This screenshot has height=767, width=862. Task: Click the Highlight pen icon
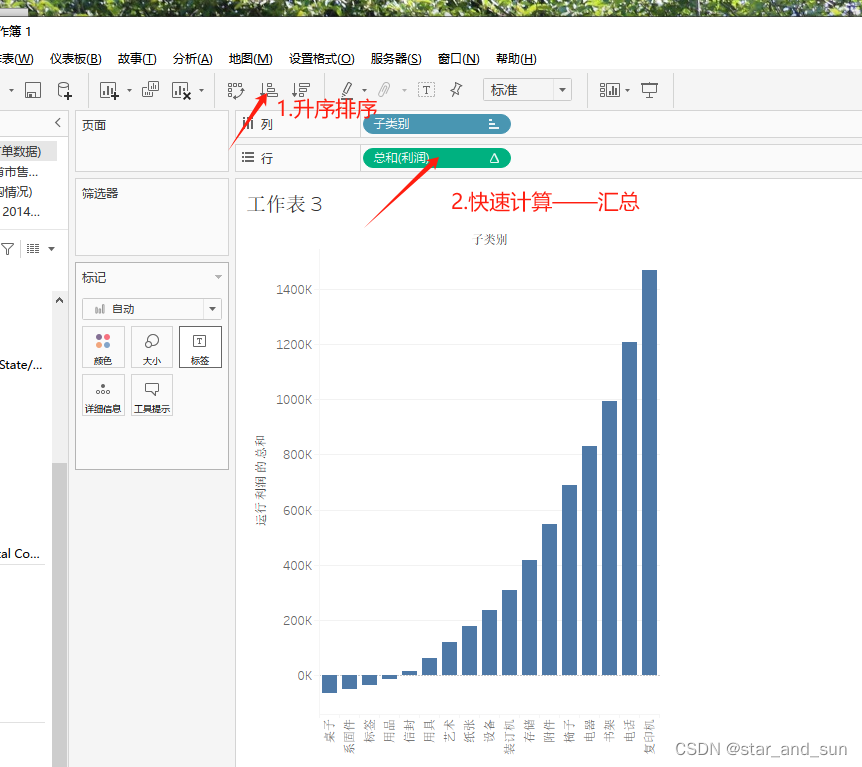[347, 90]
